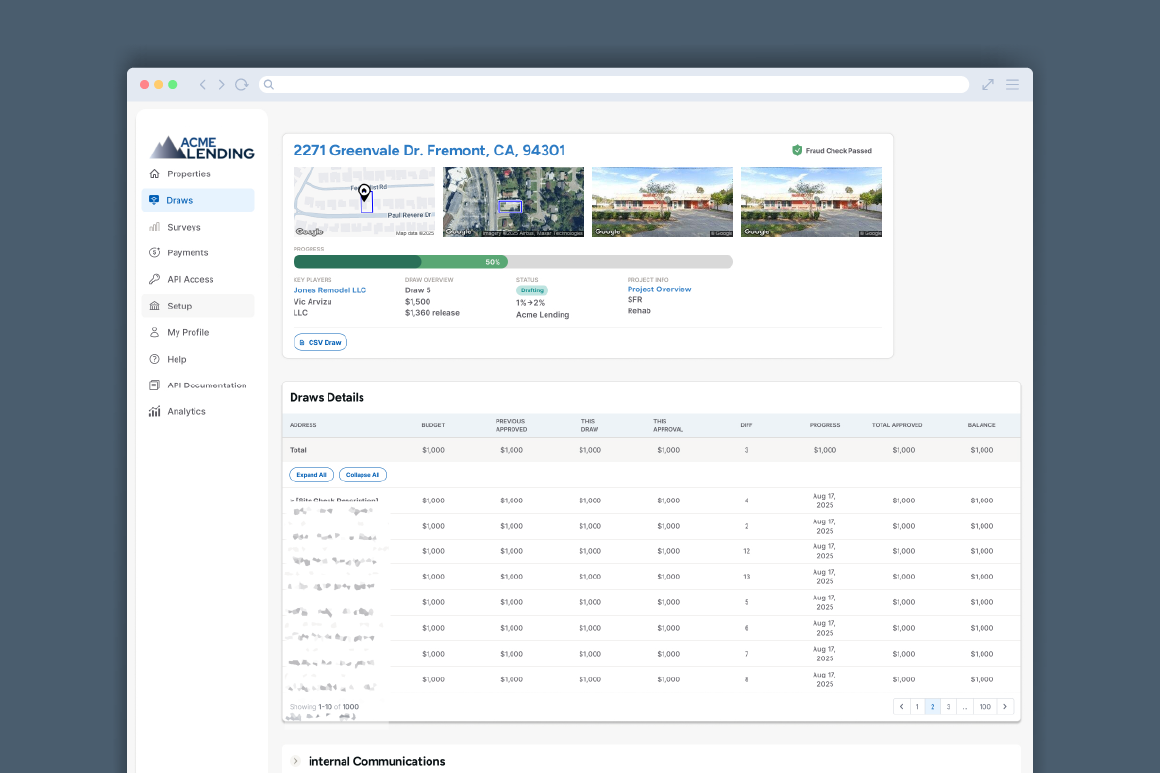The height and width of the screenshot is (773, 1160).
Task: Open Analytics in the sidebar
Action: click(x=186, y=411)
